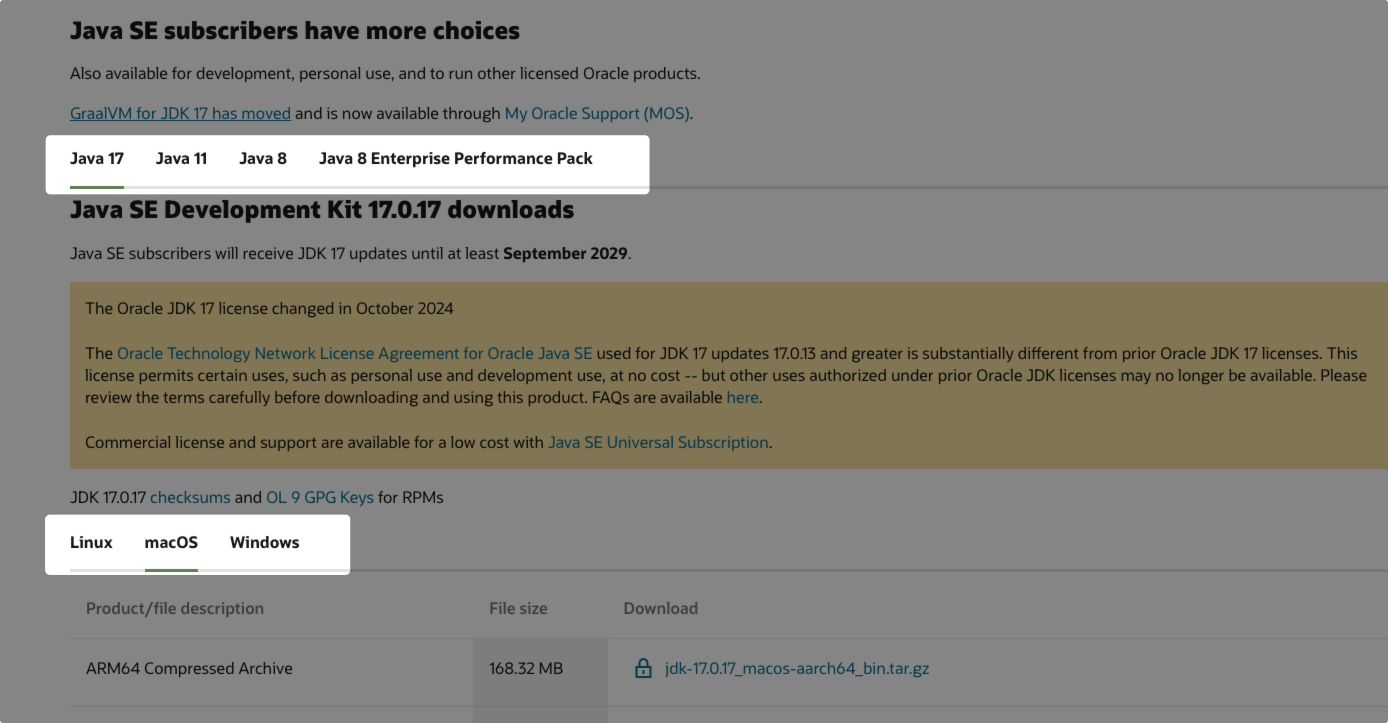The height and width of the screenshot is (723, 1388).
Task: Select the Java 8 tab
Action: tap(263, 158)
